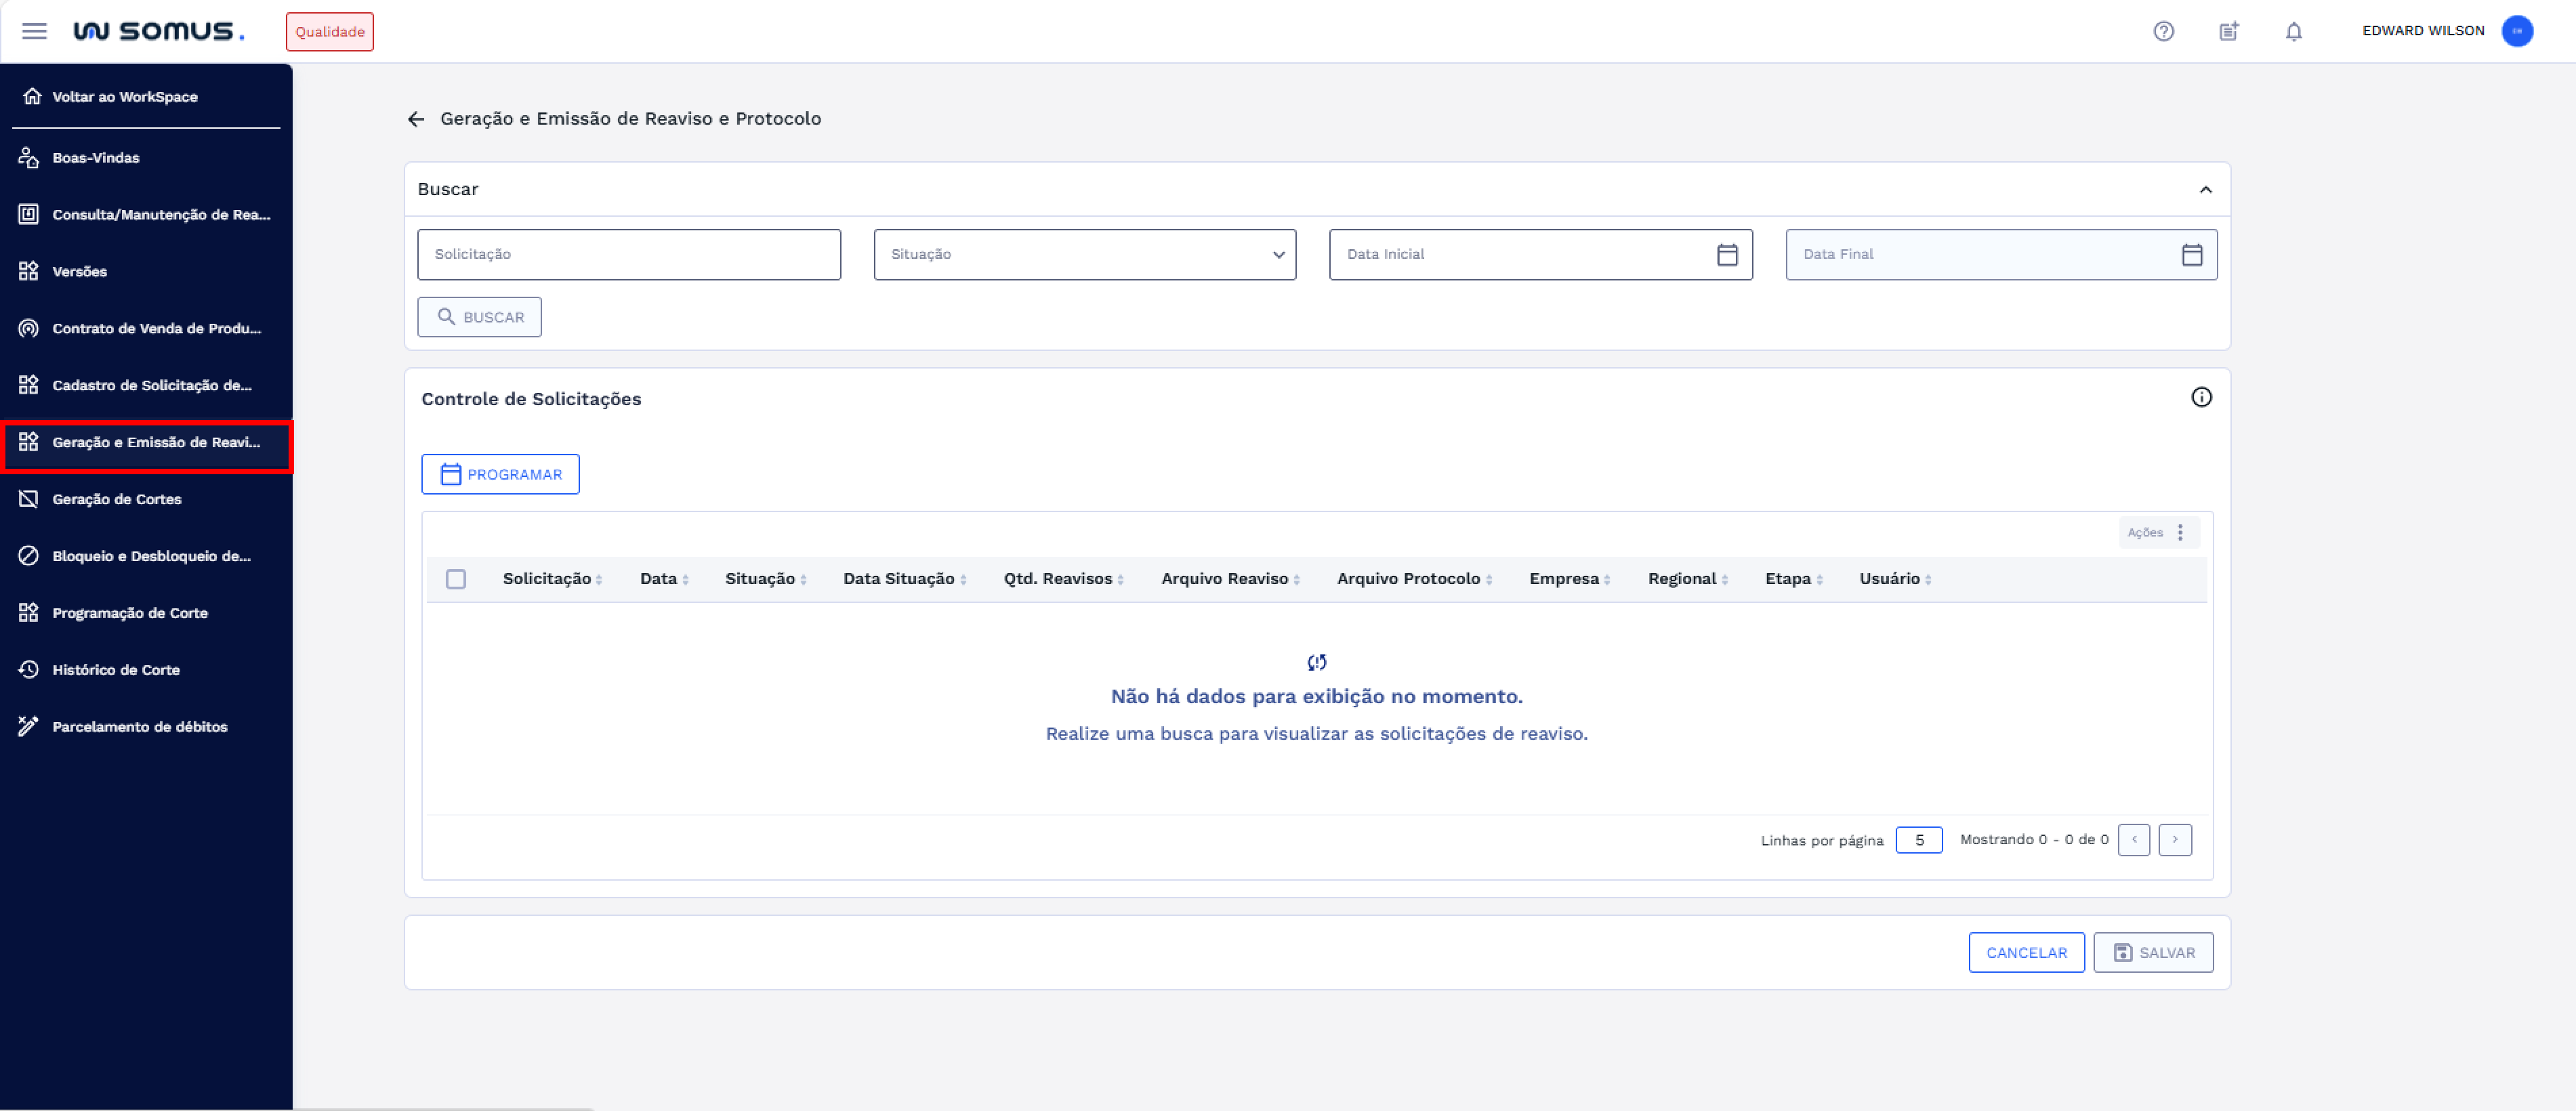Open the hamburger menu icon

34,31
